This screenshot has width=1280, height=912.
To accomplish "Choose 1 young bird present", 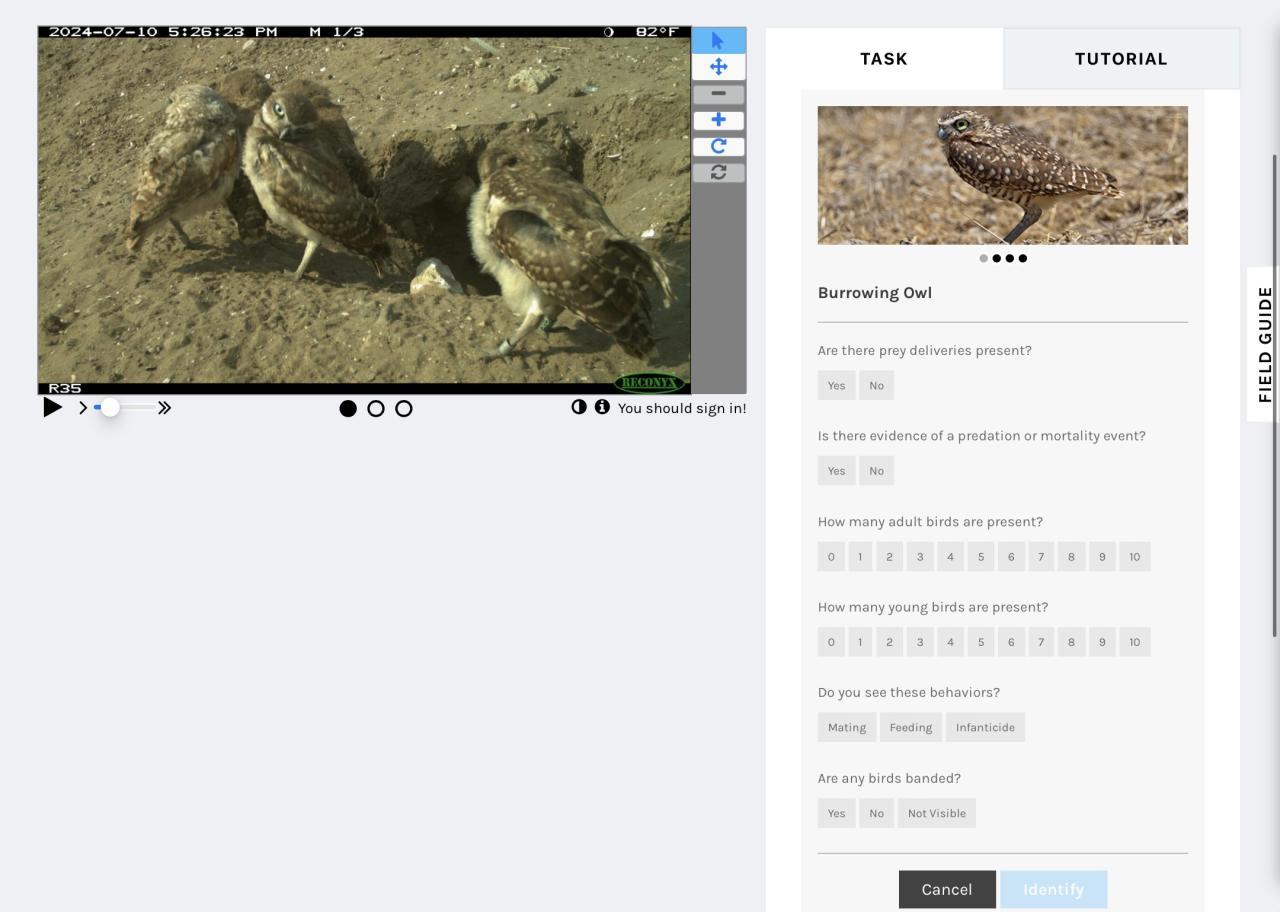I will (x=860, y=642).
